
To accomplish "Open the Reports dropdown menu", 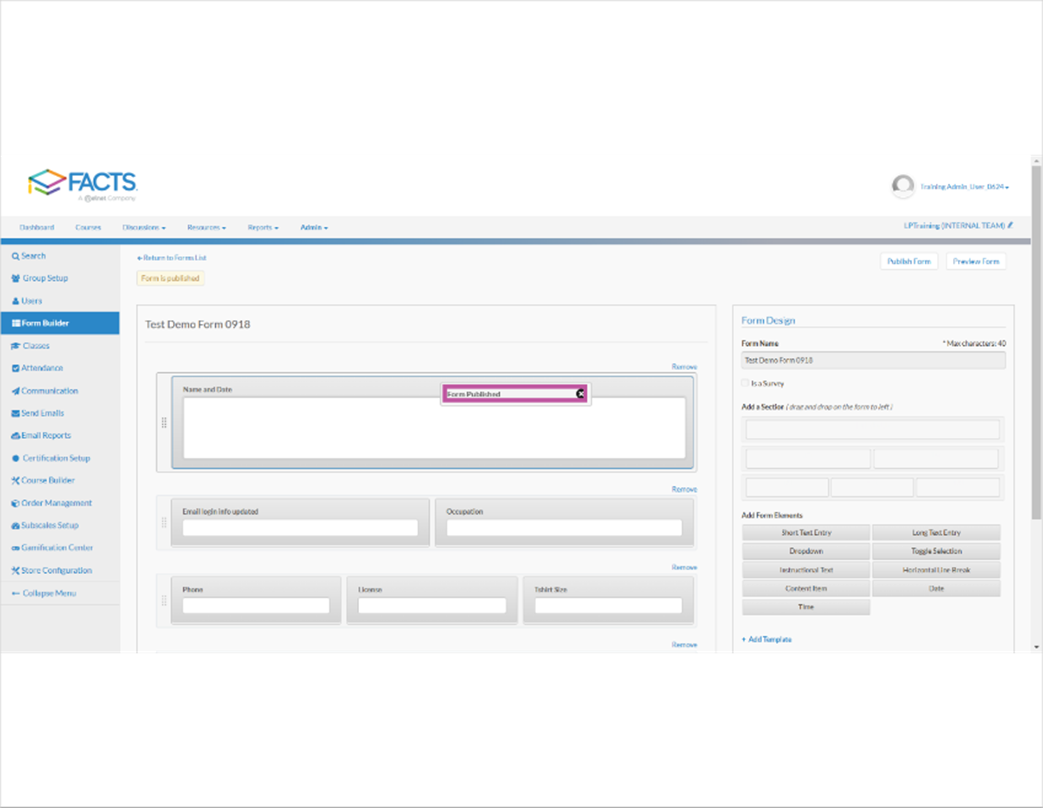I will coord(263,227).
